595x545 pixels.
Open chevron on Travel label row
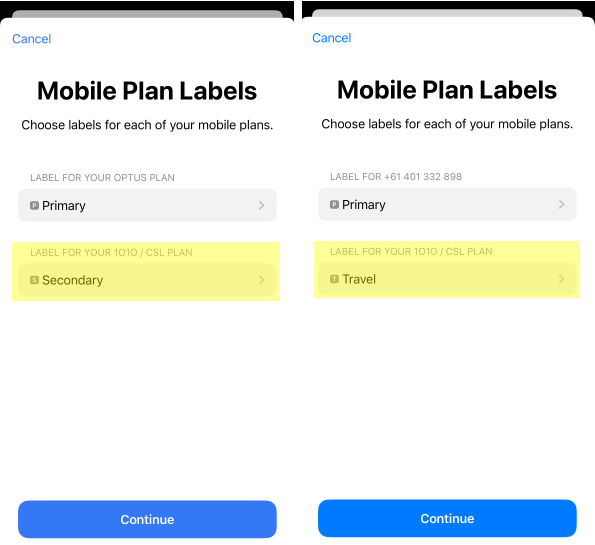[x=561, y=279]
